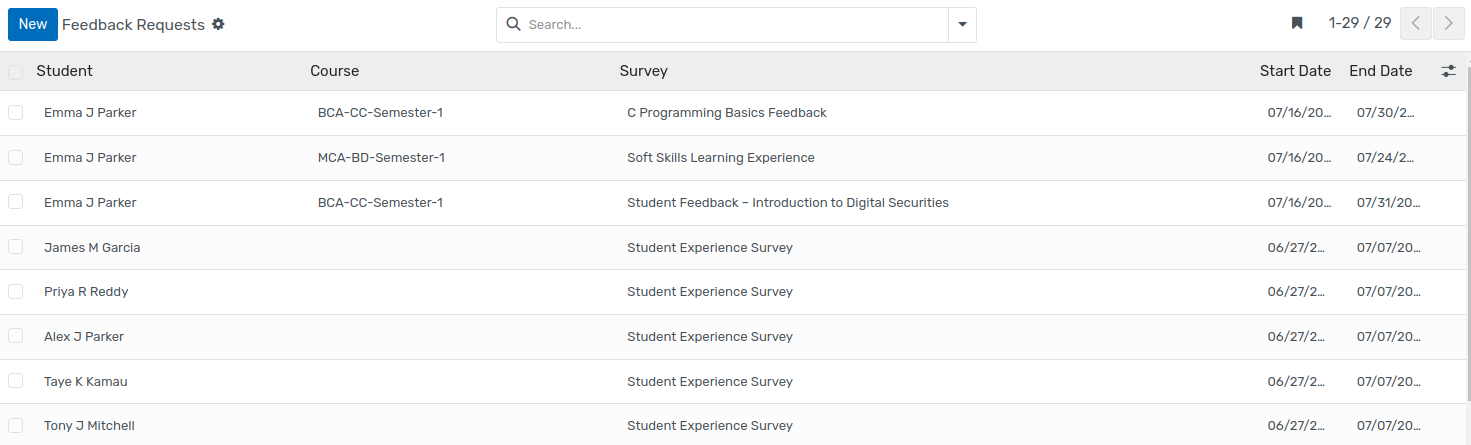Click start date in C Programming row

[x=1300, y=113]
